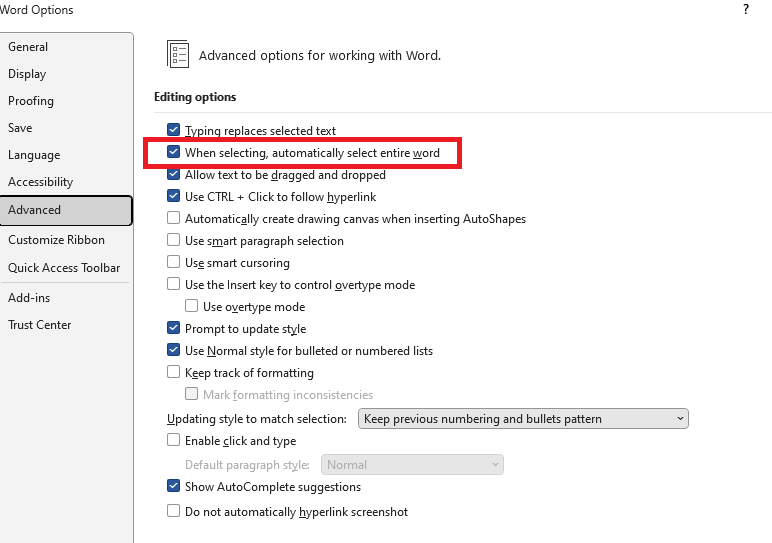Enable Use smart paragraph selection
The image size is (772, 543).
coord(174,241)
